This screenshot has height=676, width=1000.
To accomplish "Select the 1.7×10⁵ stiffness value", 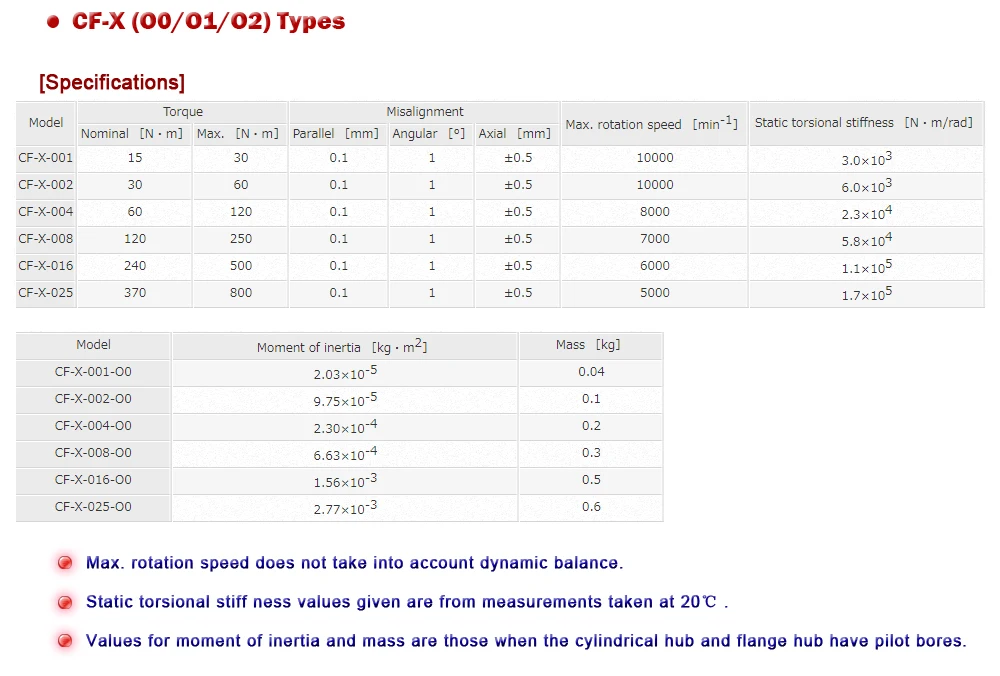I will tap(867, 293).
